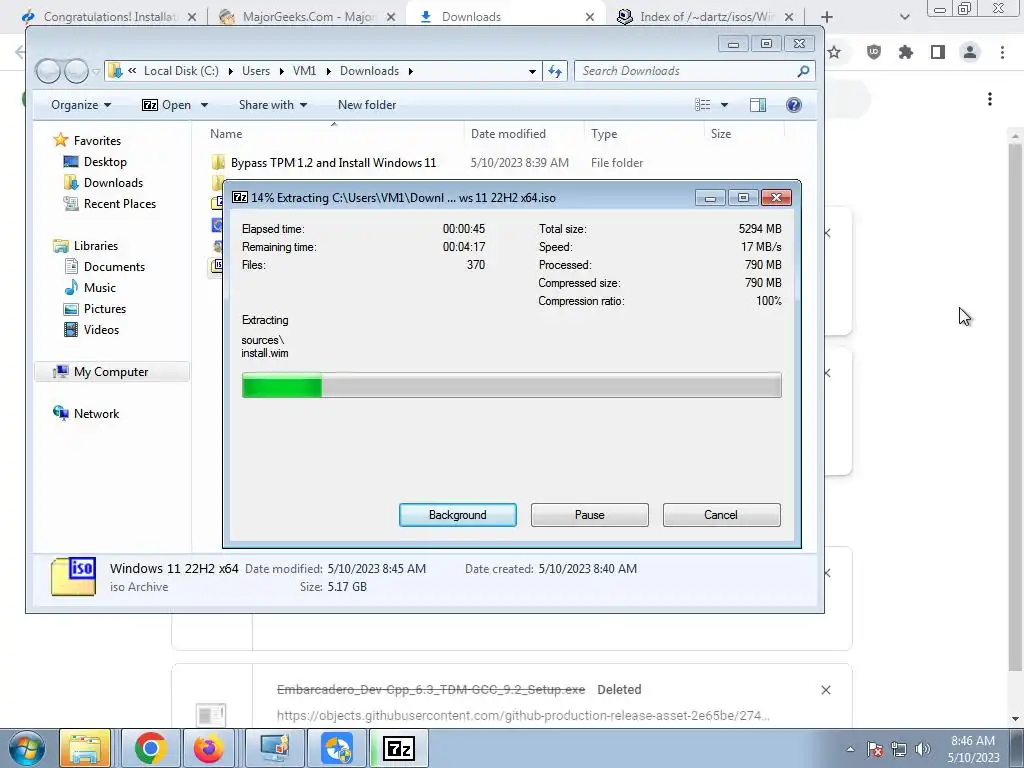Toggle the preview pane icon
The width and height of the screenshot is (1024, 768).
click(758, 105)
